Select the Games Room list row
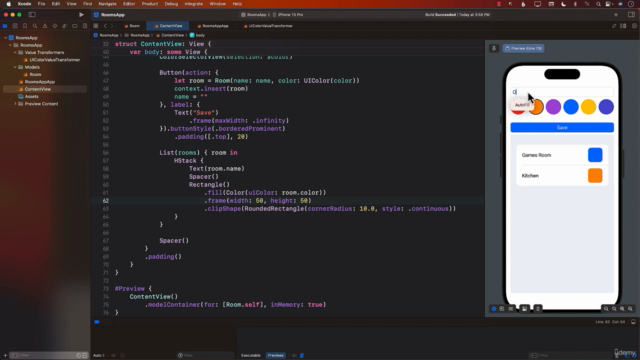This screenshot has width=640, height=360. point(562,155)
